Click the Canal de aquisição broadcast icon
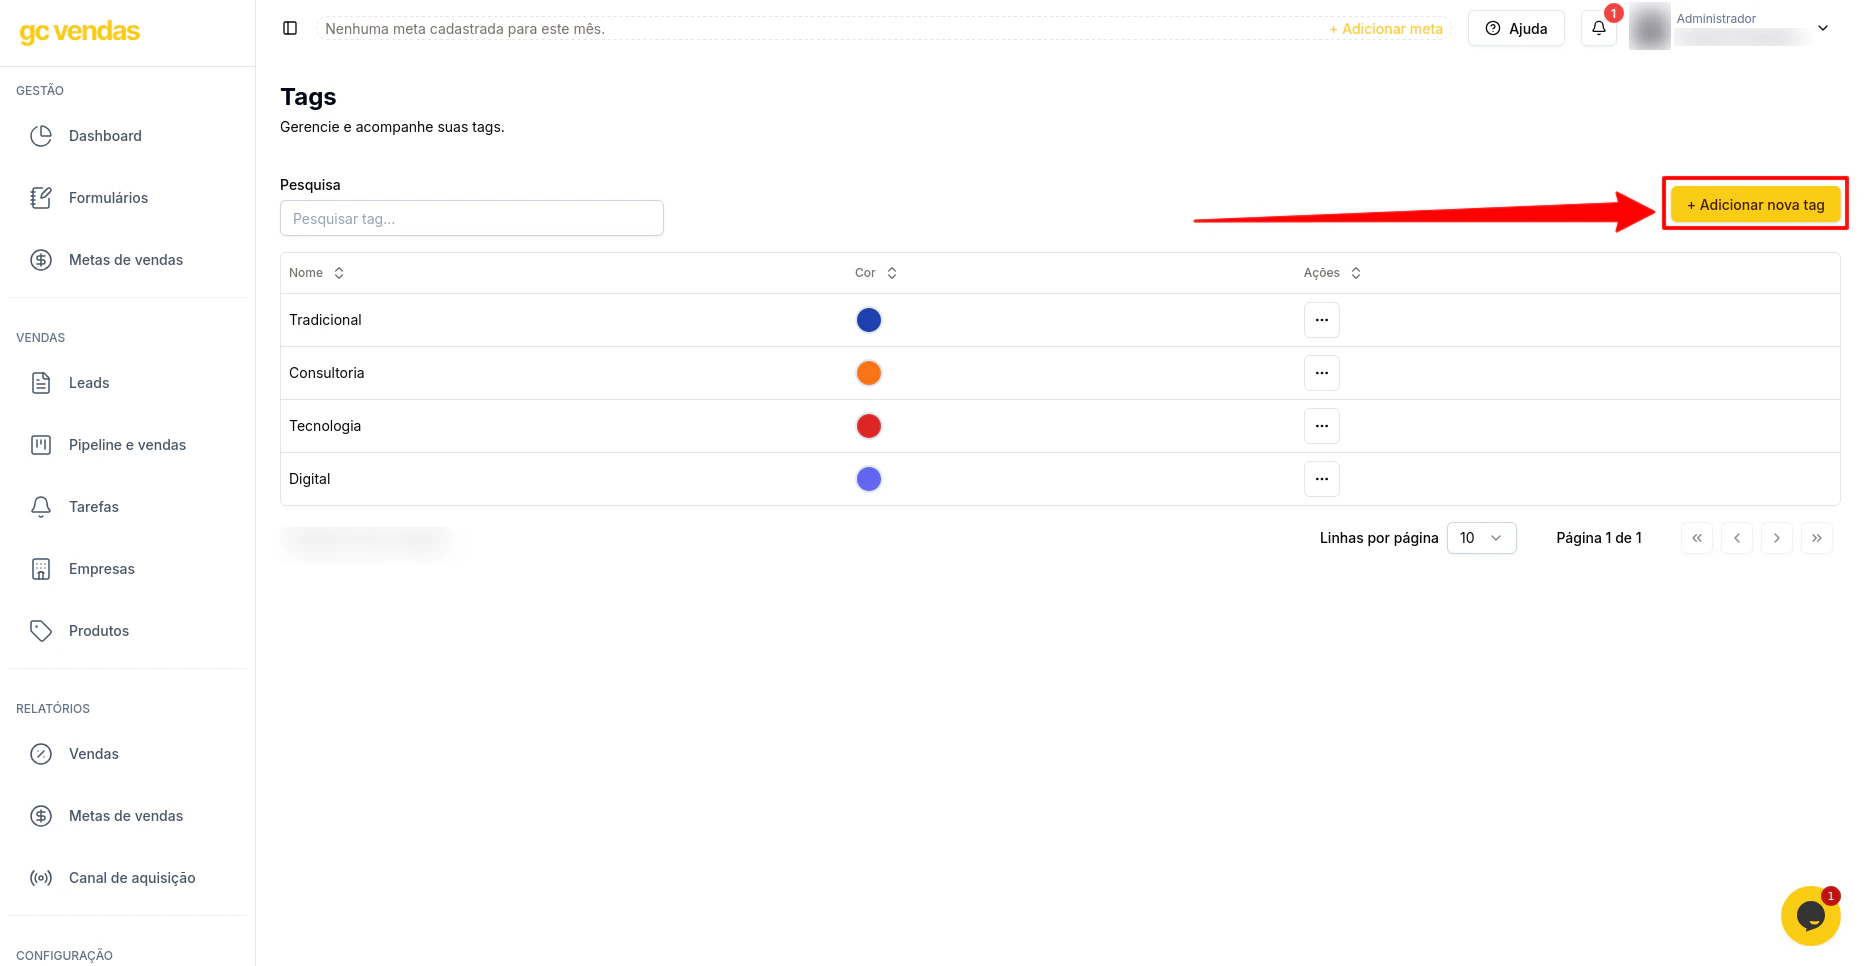 (41, 878)
